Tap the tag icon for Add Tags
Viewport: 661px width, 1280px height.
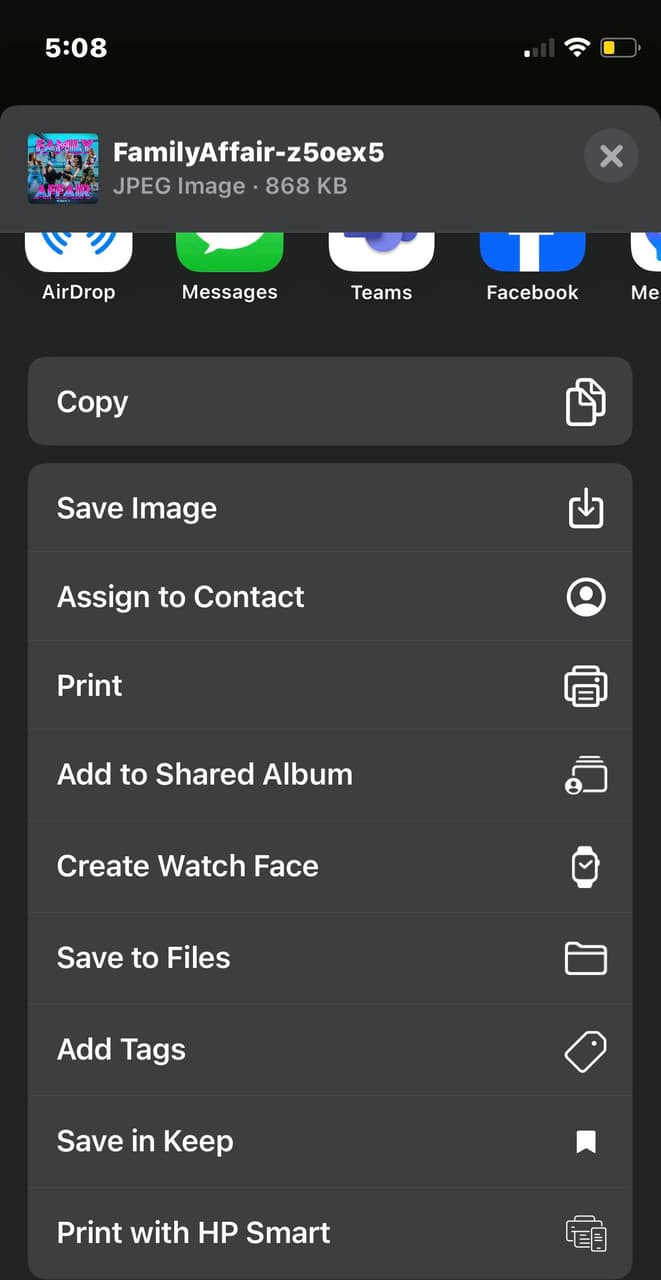coord(585,1050)
